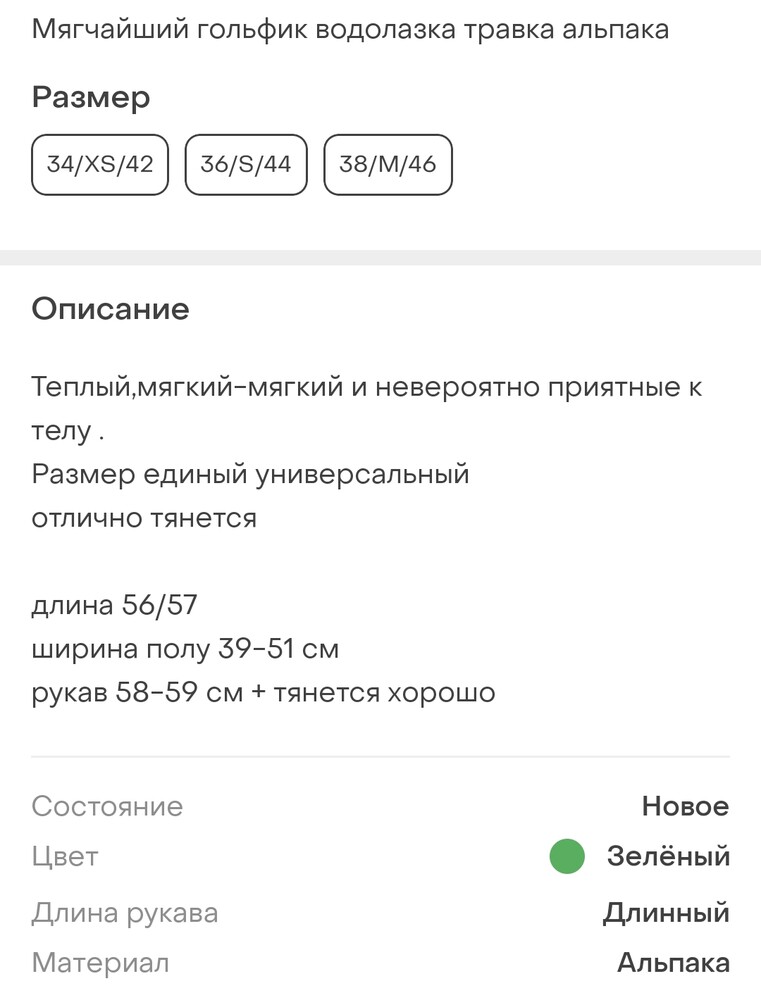The width and height of the screenshot is (761, 1000).
Task: Click the Описание section heading
Action: [x=110, y=309]
